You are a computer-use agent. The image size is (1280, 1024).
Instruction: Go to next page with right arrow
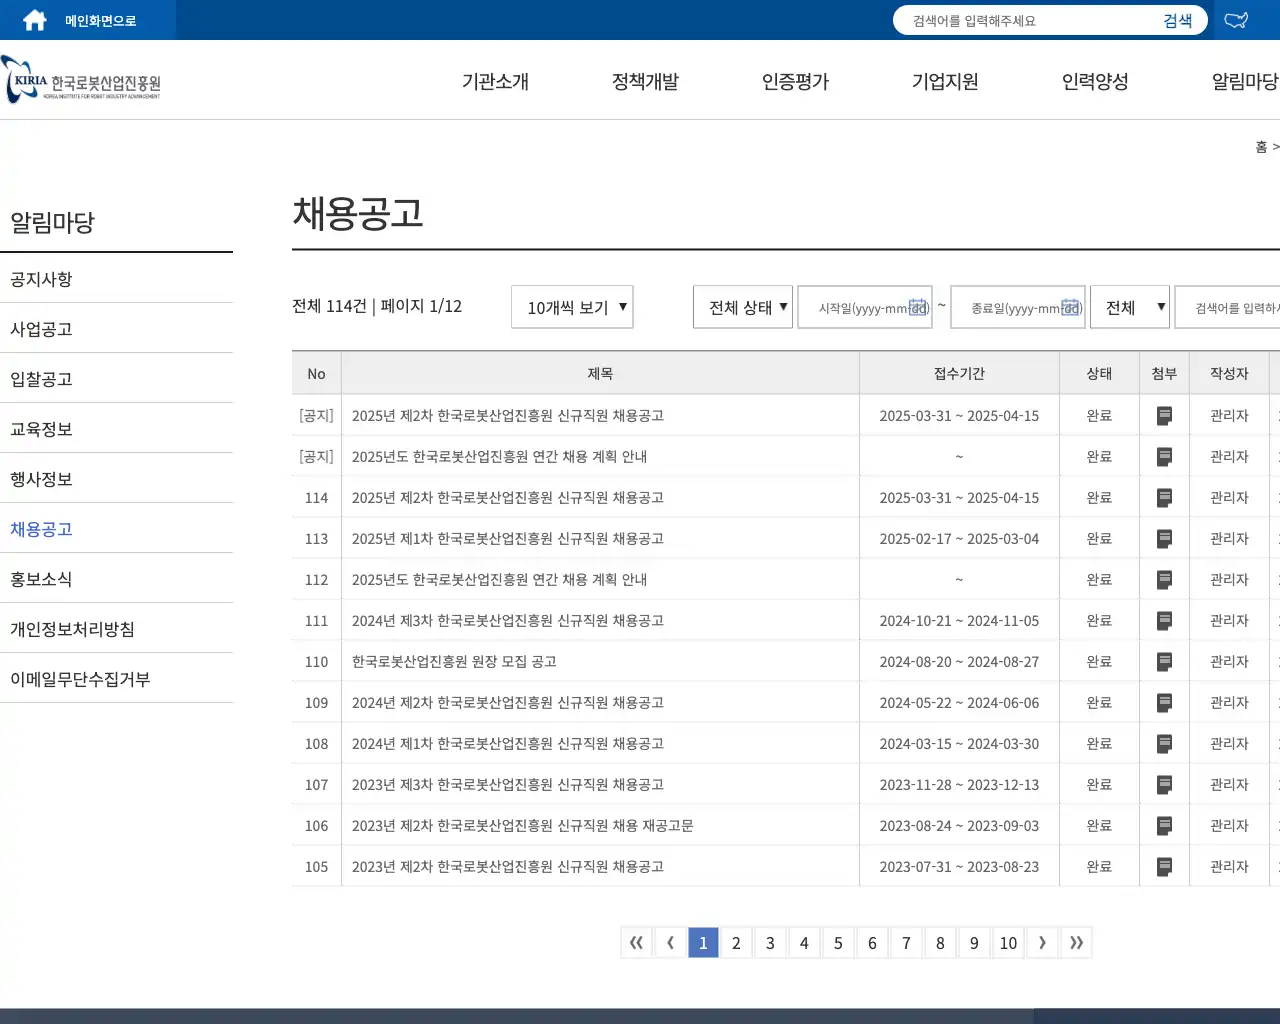coord(1042,942)
